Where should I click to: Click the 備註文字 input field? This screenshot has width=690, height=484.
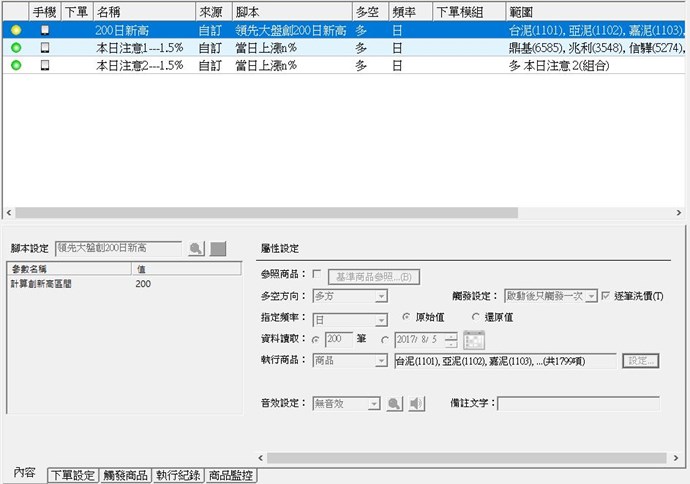[578, 404]
